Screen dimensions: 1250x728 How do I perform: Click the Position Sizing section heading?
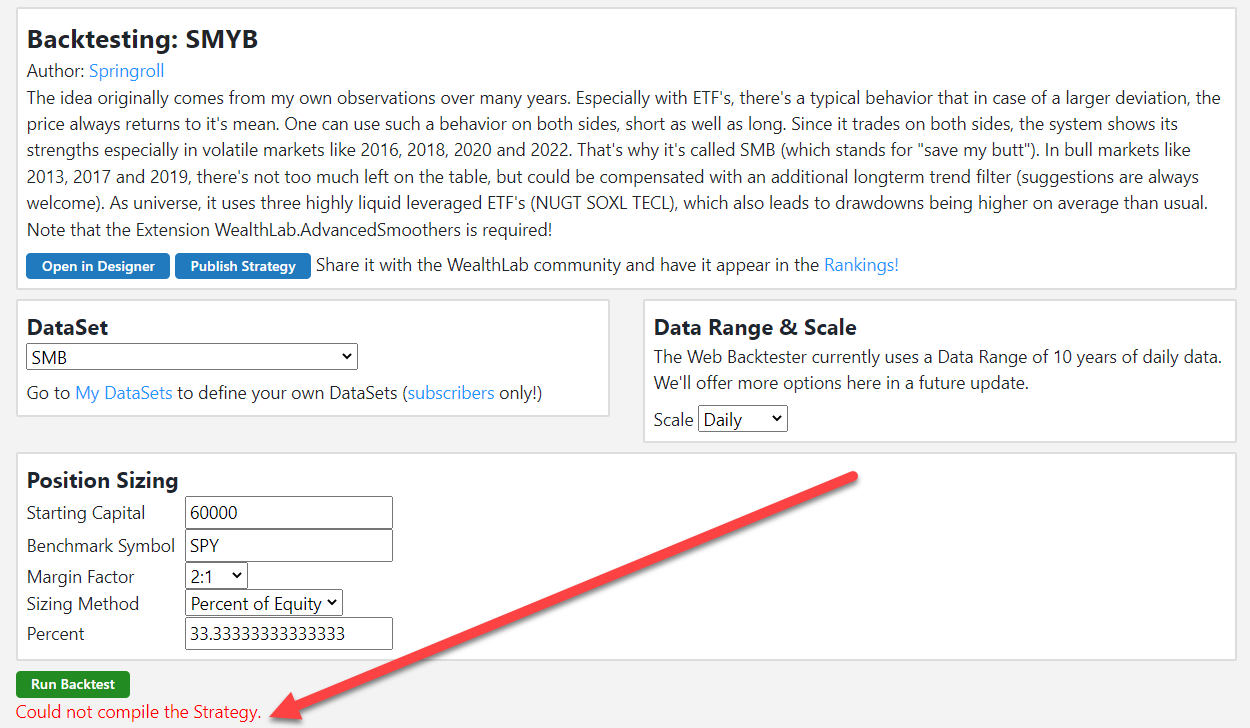[102, 480]
